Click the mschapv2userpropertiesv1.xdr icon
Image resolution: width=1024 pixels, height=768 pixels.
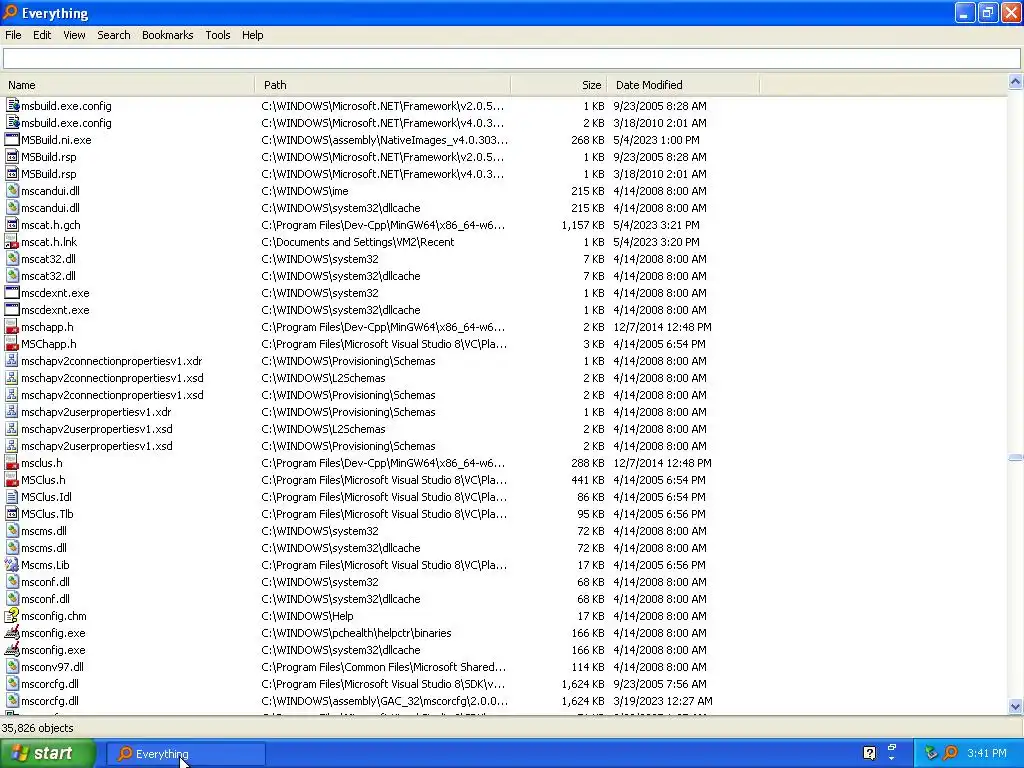(12, 411)
